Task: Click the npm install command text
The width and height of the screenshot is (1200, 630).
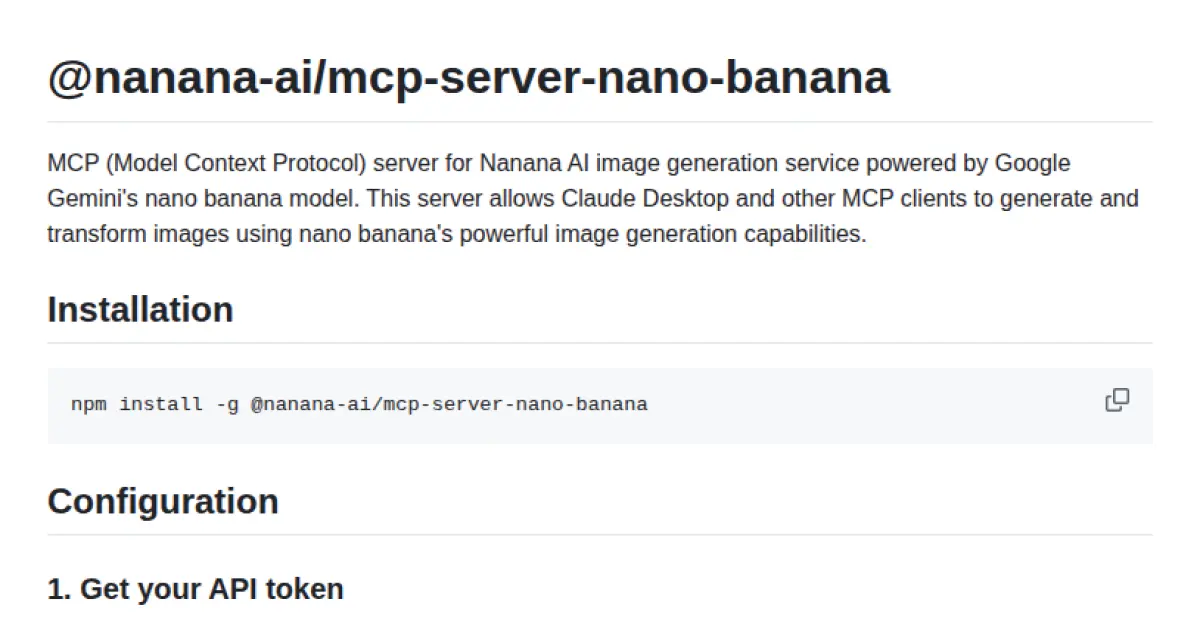Action: 357,404
